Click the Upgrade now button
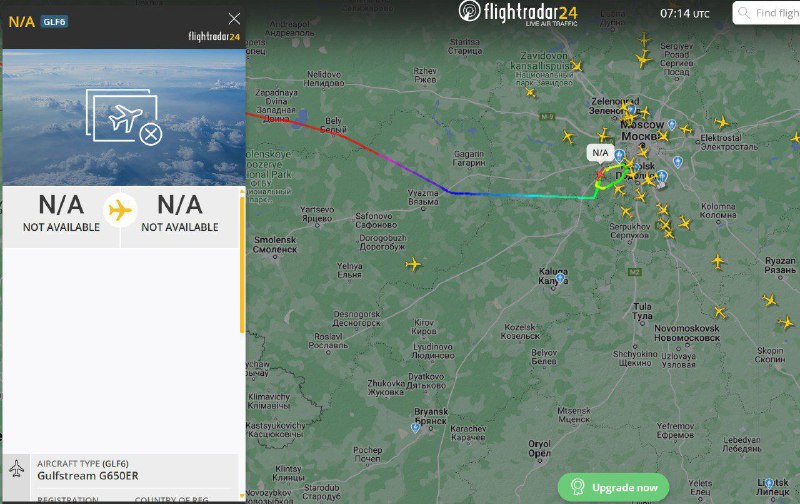 tap(613, 487)
